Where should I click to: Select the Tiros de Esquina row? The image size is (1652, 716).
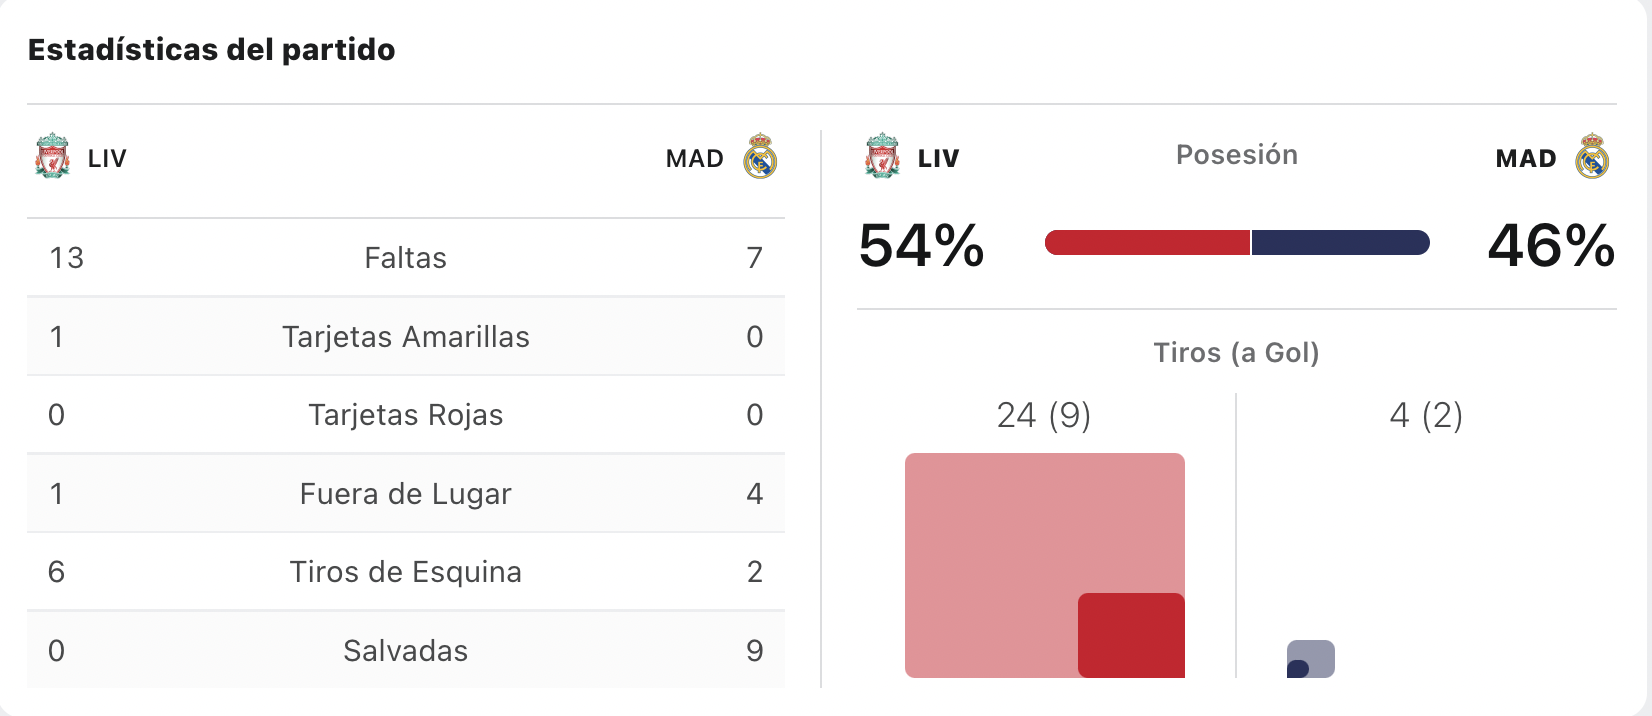(406, 571)
